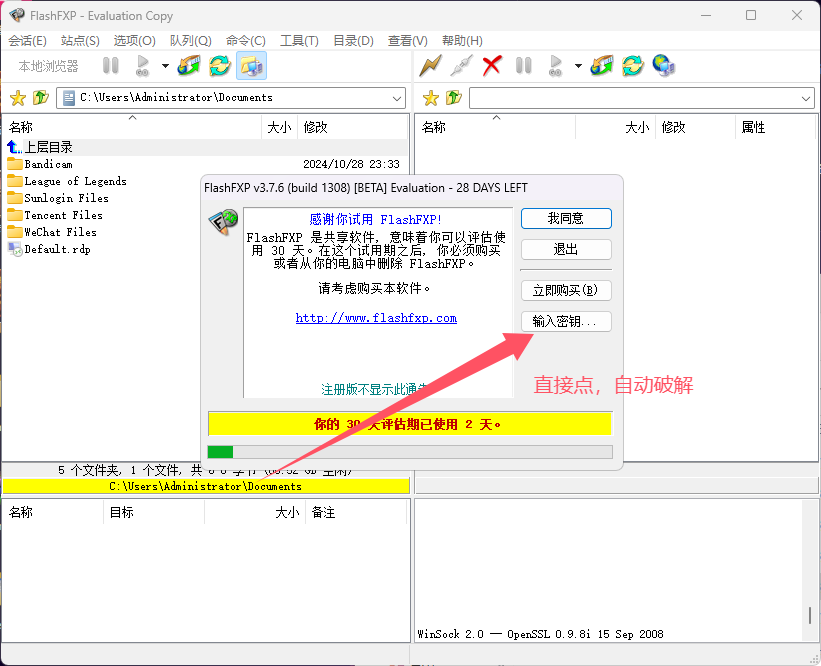Open local favorites star icon
This screenshot has width=821, height=666.
(x=17, y=98)
